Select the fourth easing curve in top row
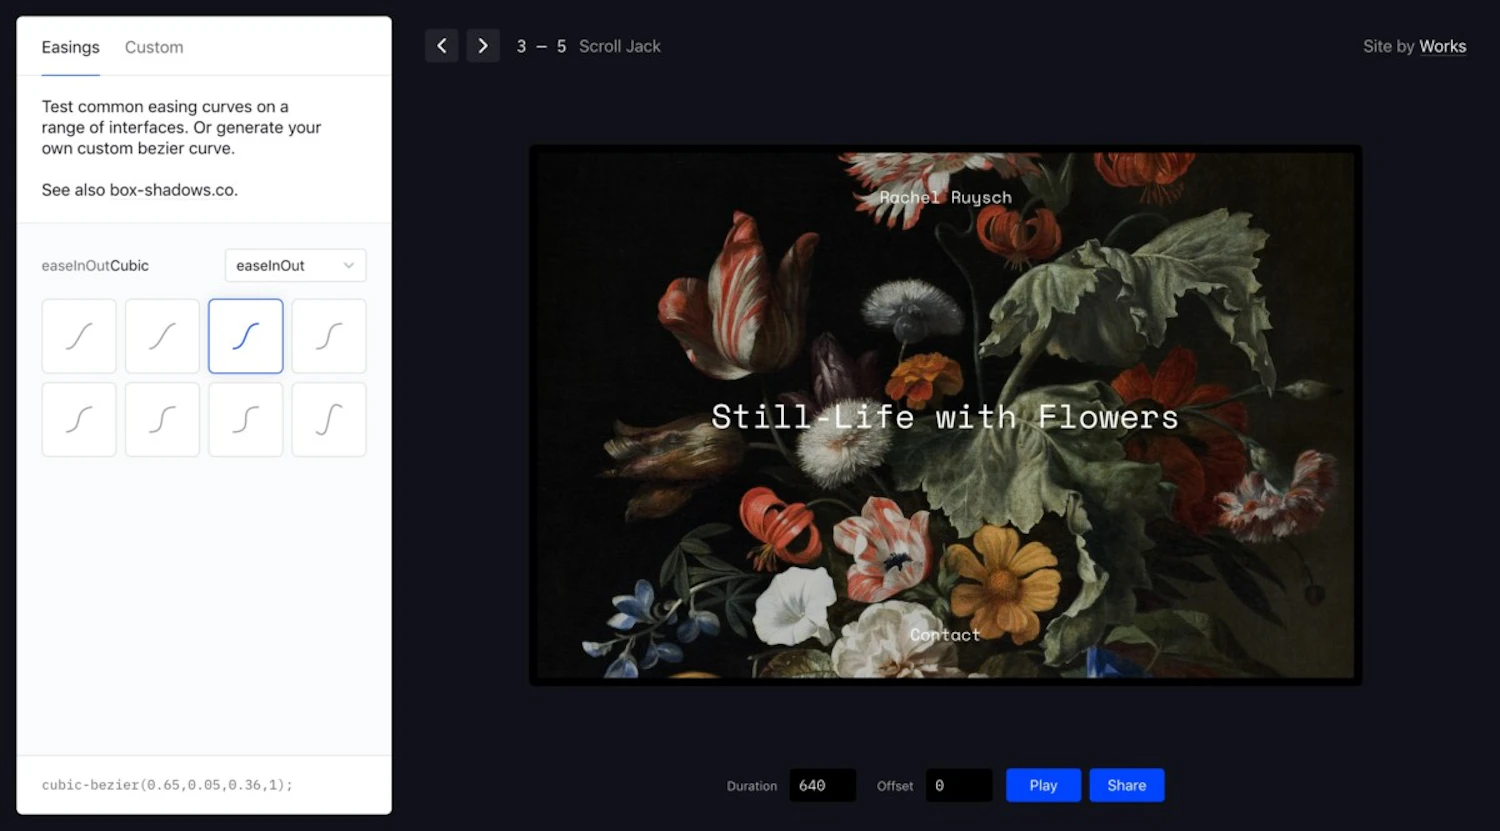This screenshot has height=831, width=1500. coord(329,336)
